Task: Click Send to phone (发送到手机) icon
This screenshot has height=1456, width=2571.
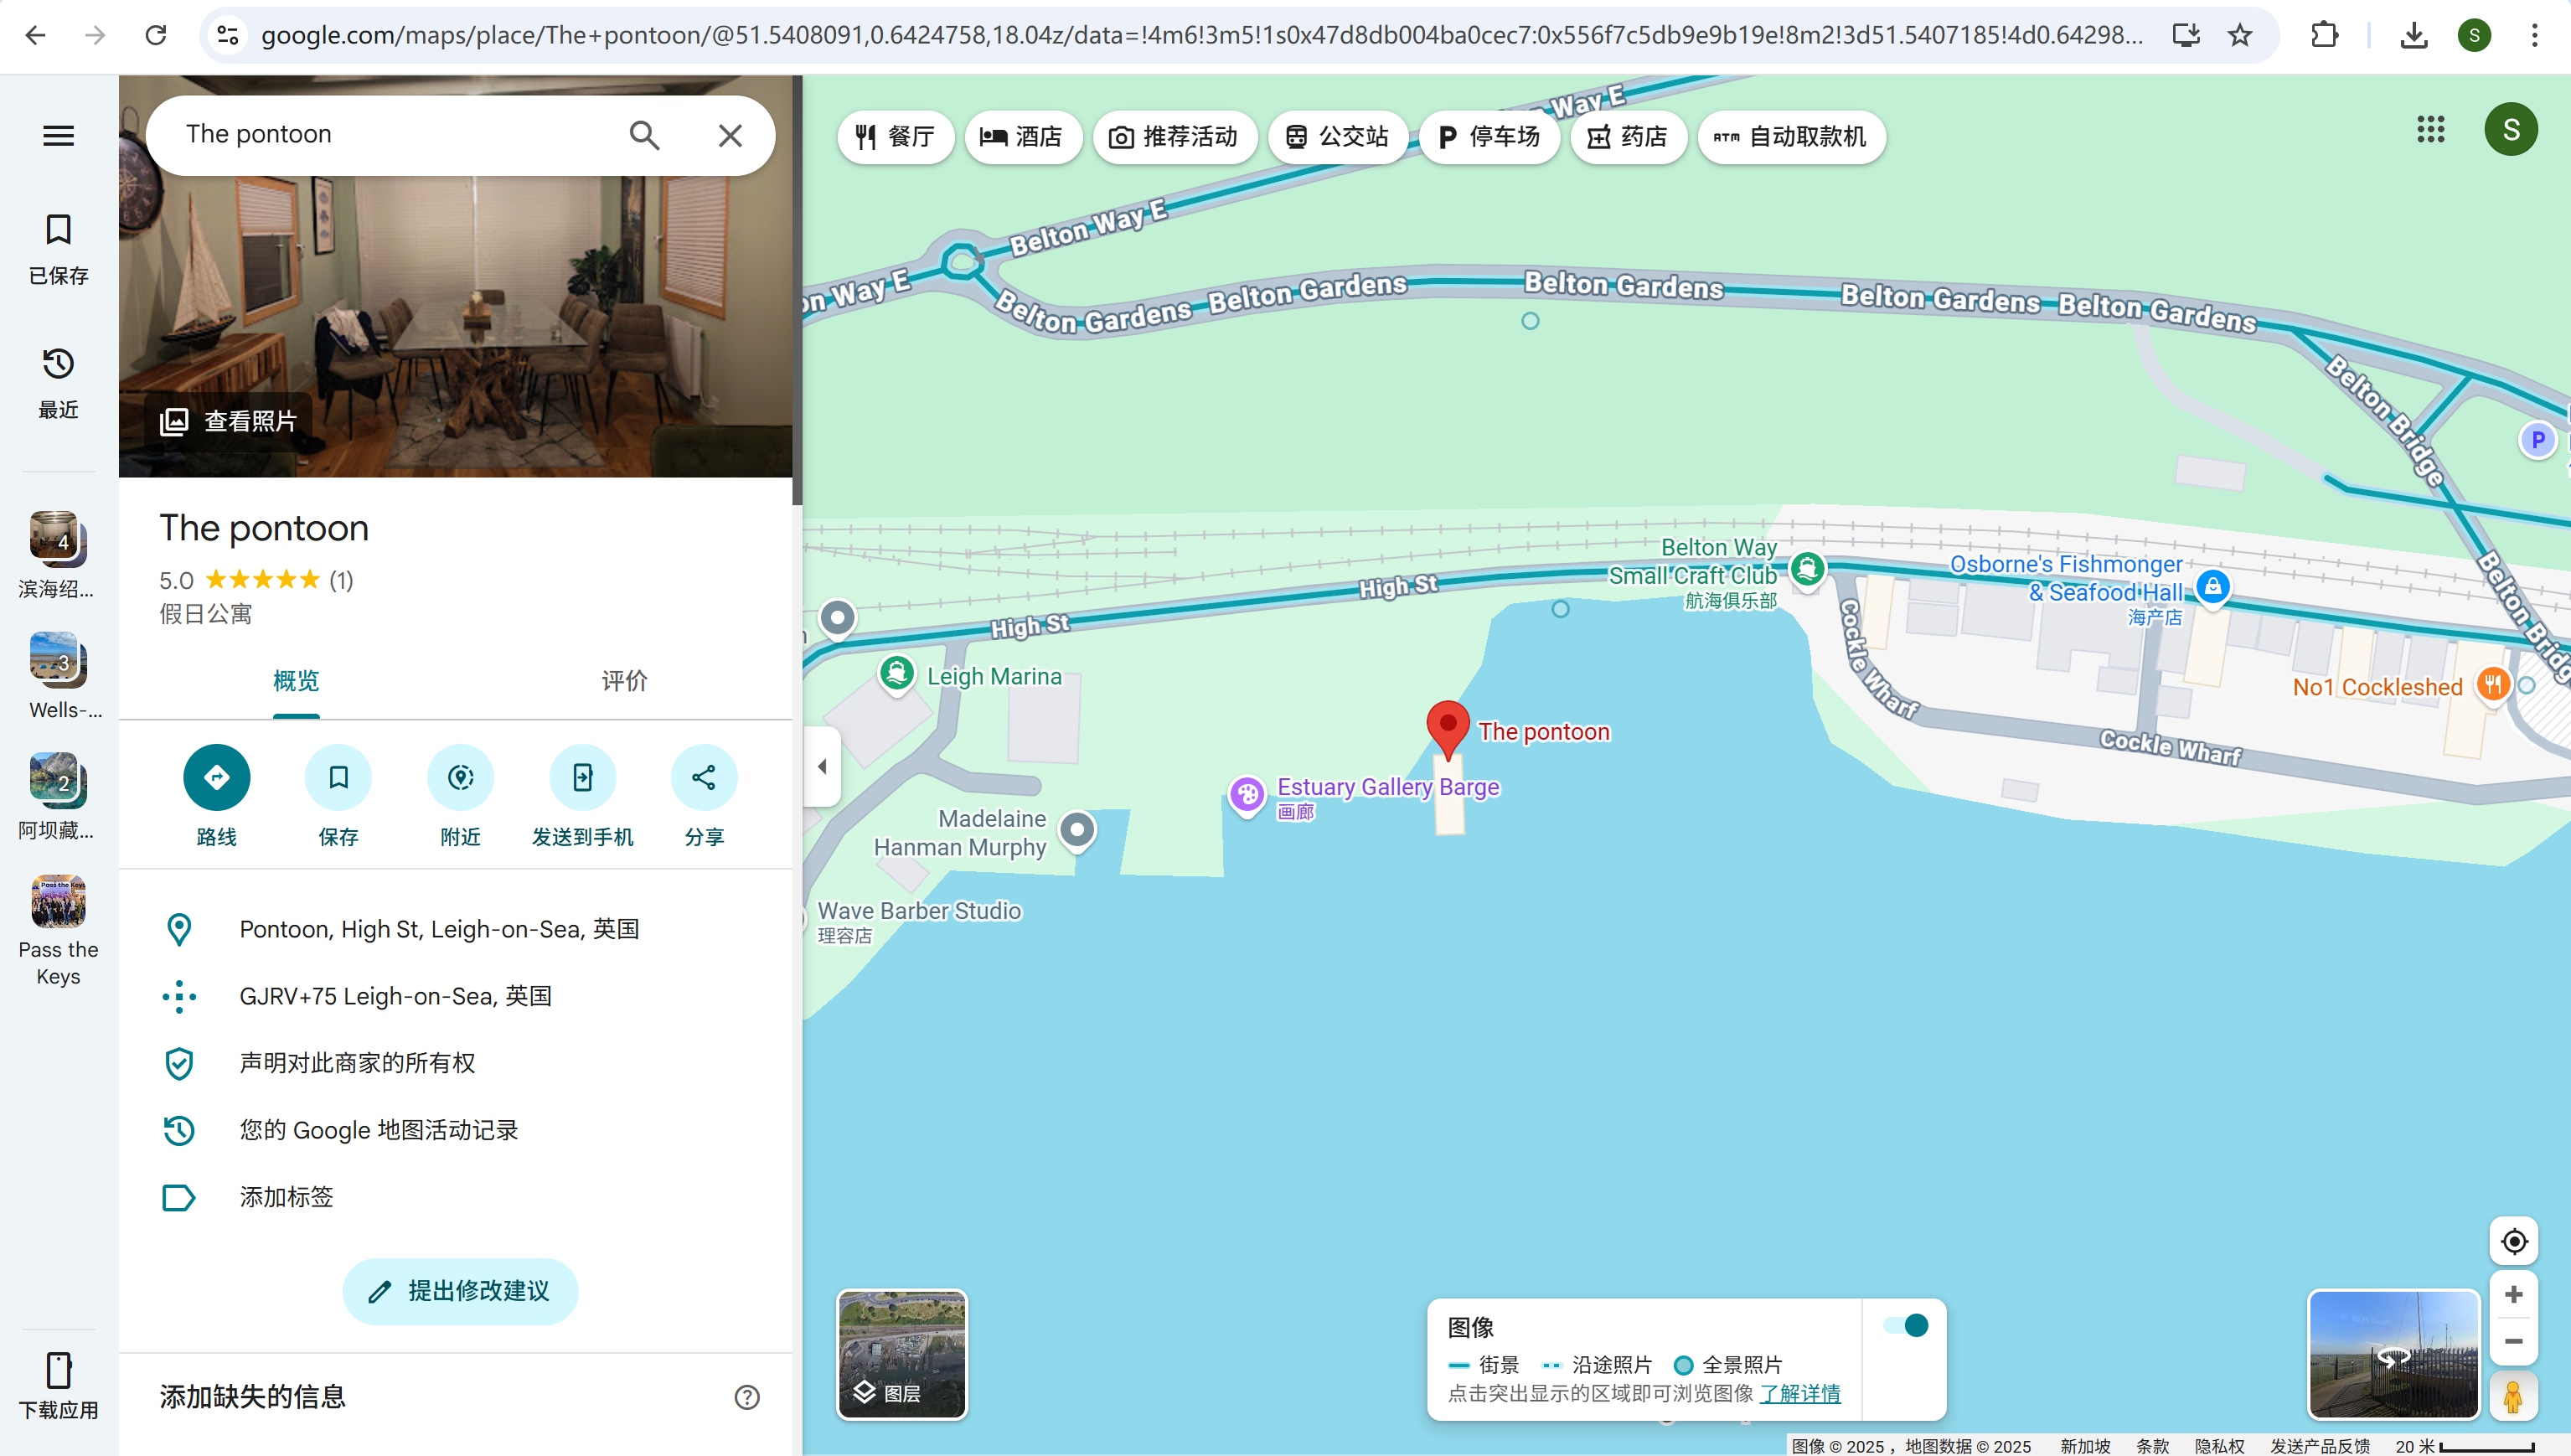Action: (582, 777)
